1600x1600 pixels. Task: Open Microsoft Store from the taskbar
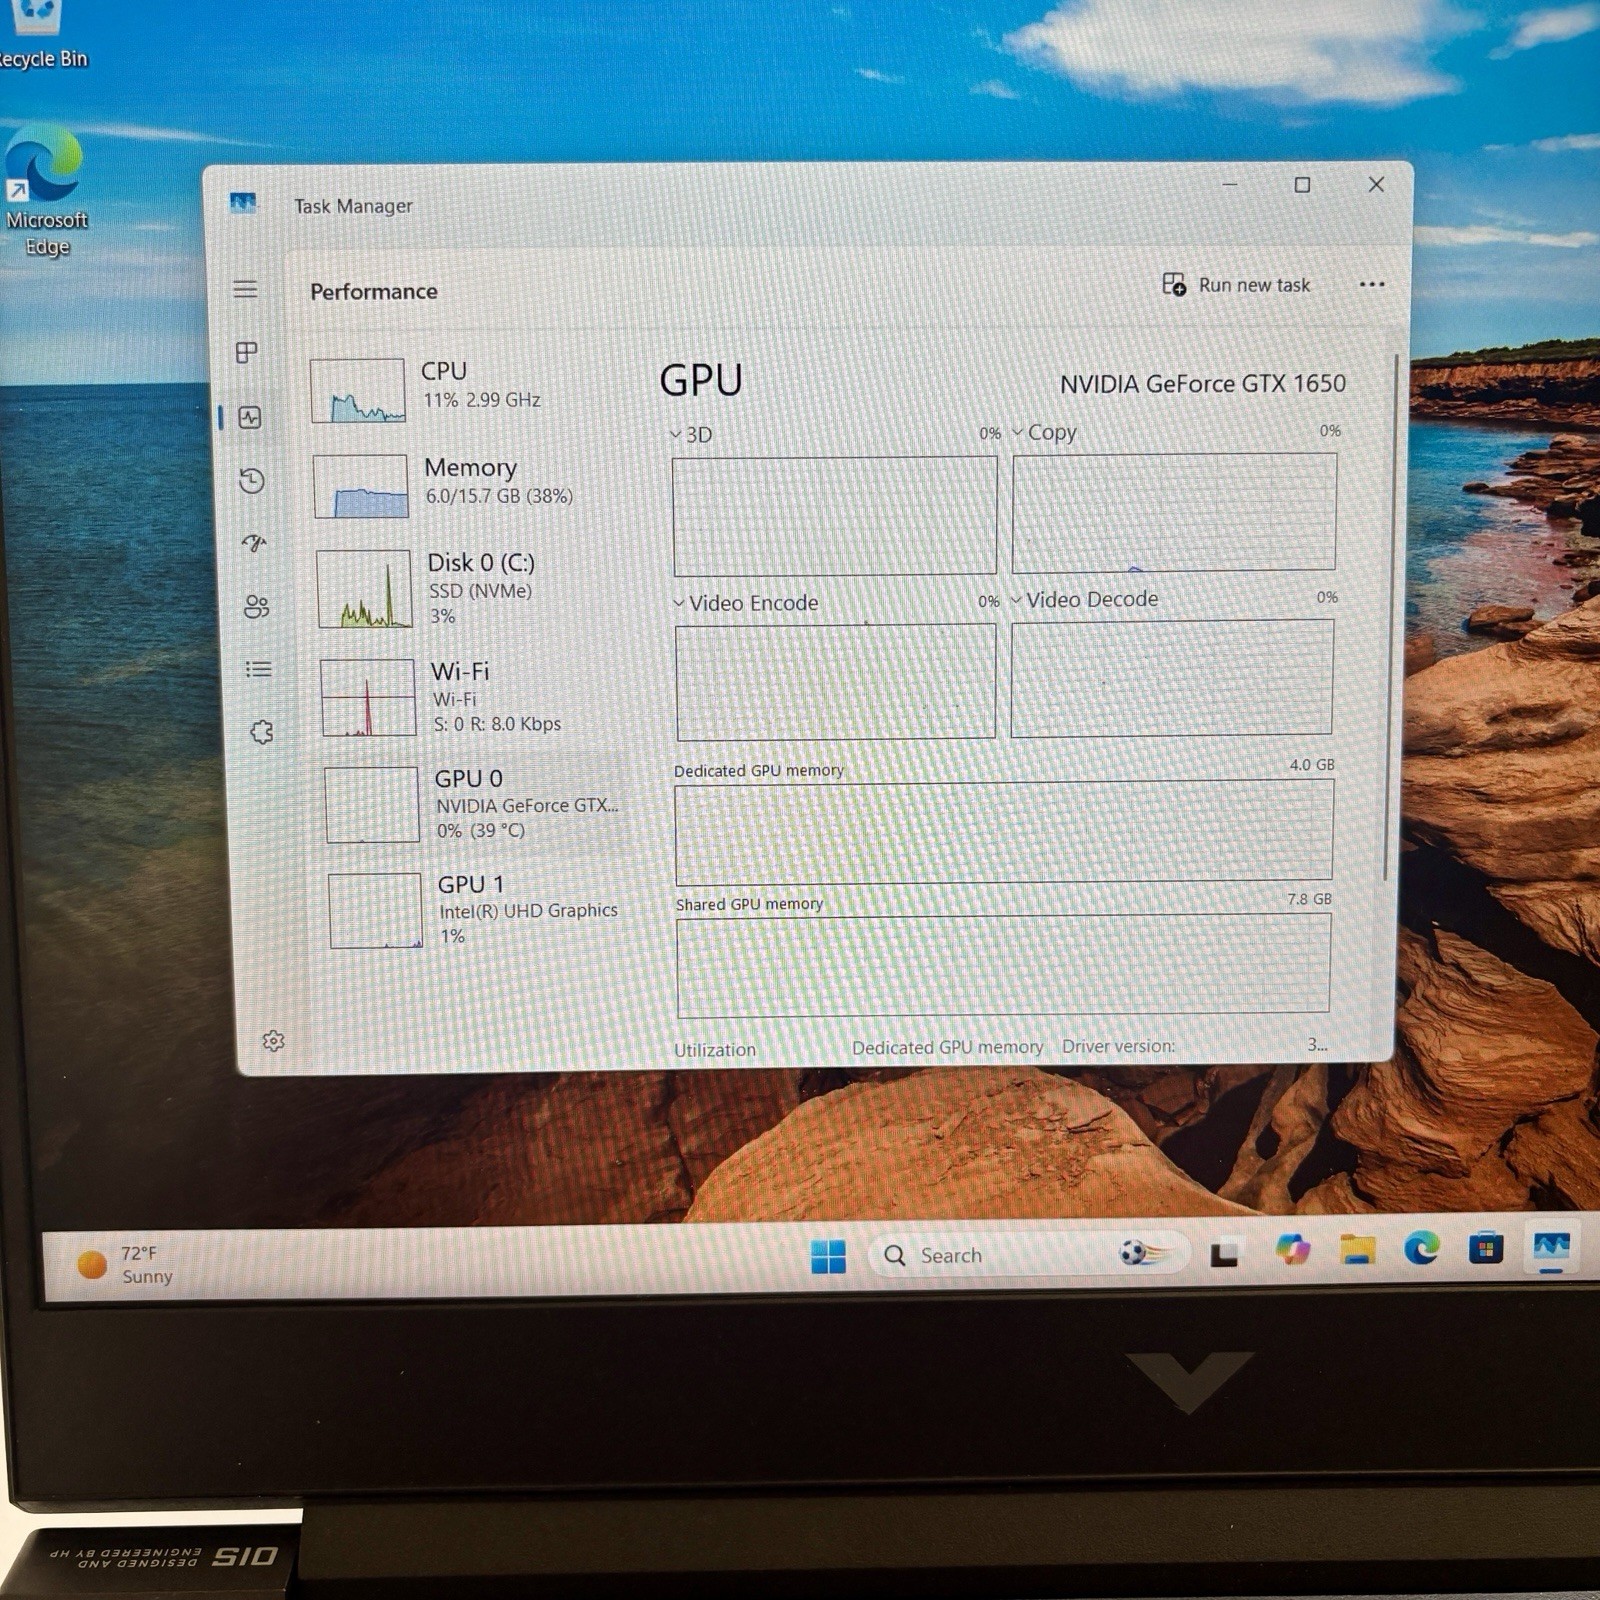pos(1486,1249)
